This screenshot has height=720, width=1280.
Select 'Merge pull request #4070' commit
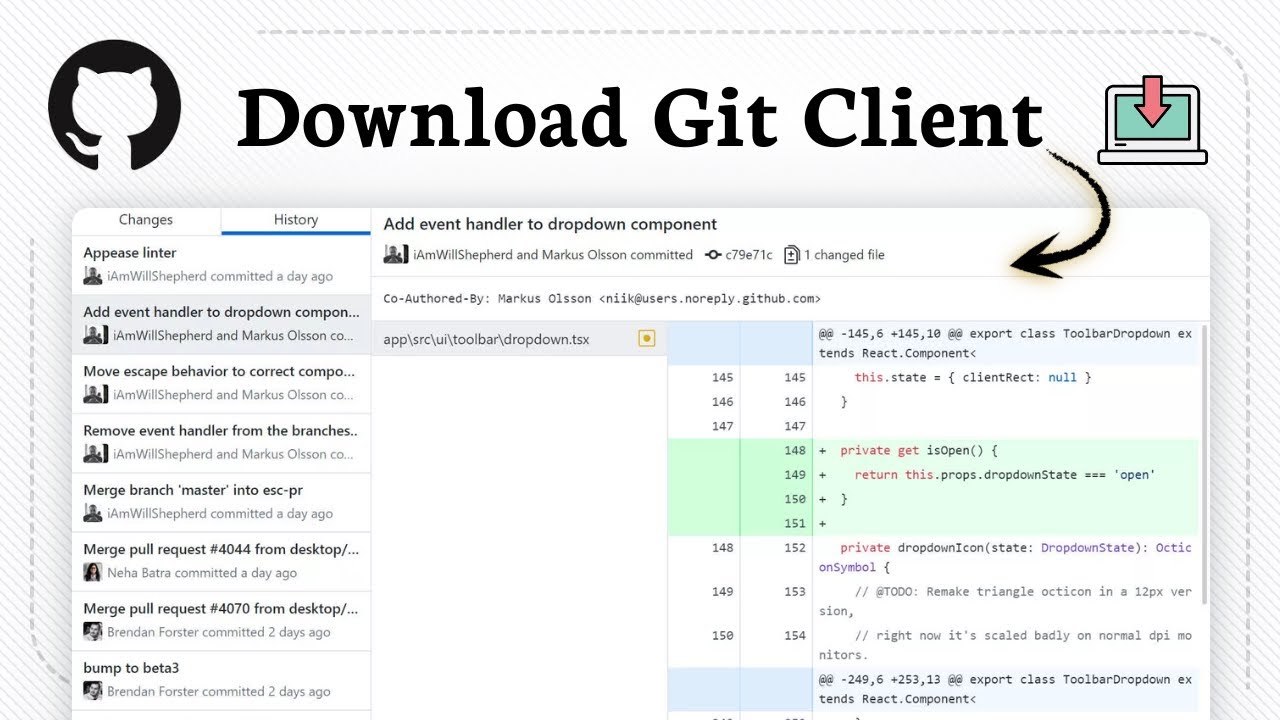221,620
